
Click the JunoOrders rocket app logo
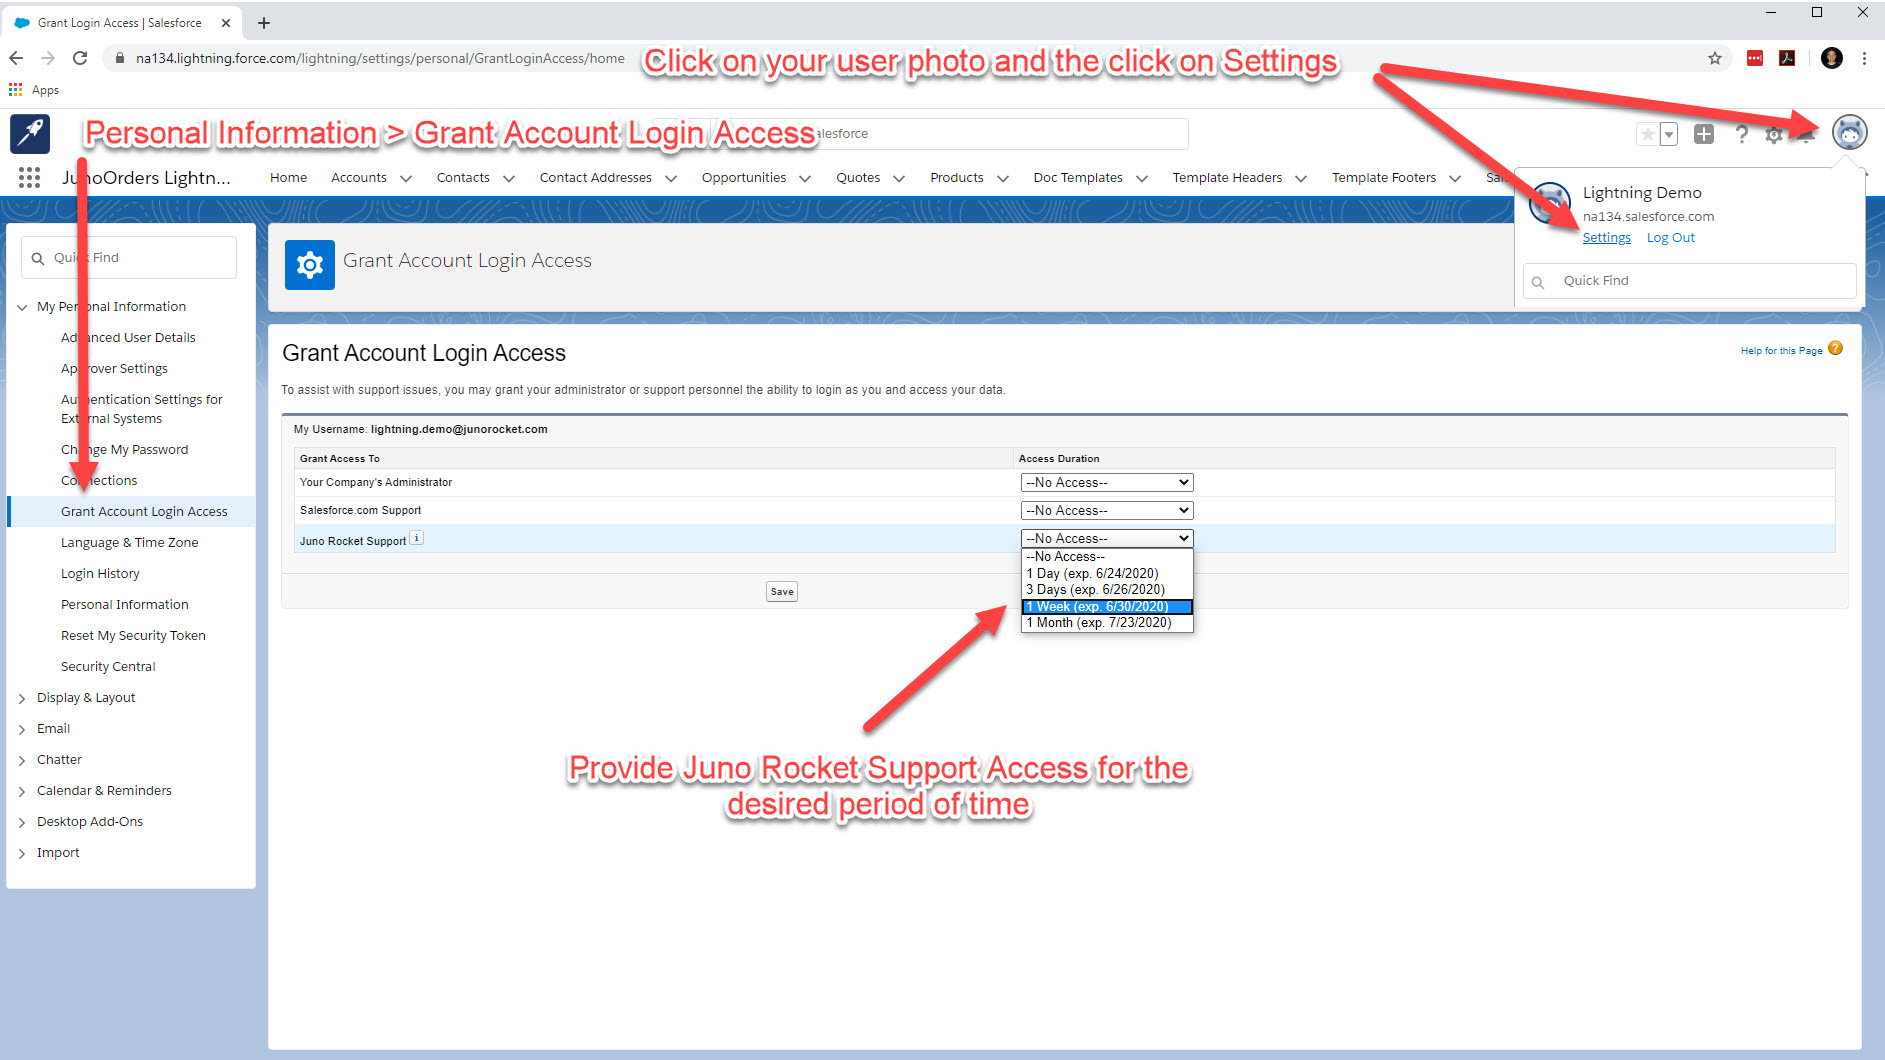[x=29, y=133]
